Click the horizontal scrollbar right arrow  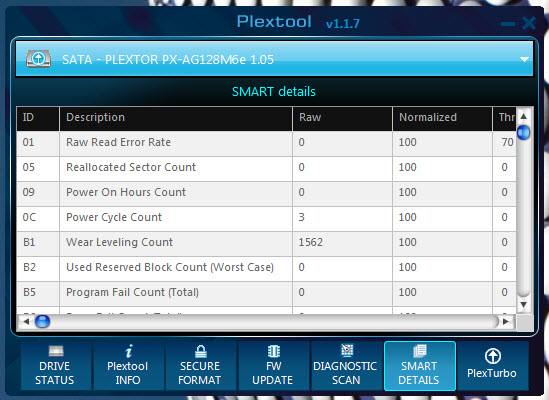(x=506, y=321)
